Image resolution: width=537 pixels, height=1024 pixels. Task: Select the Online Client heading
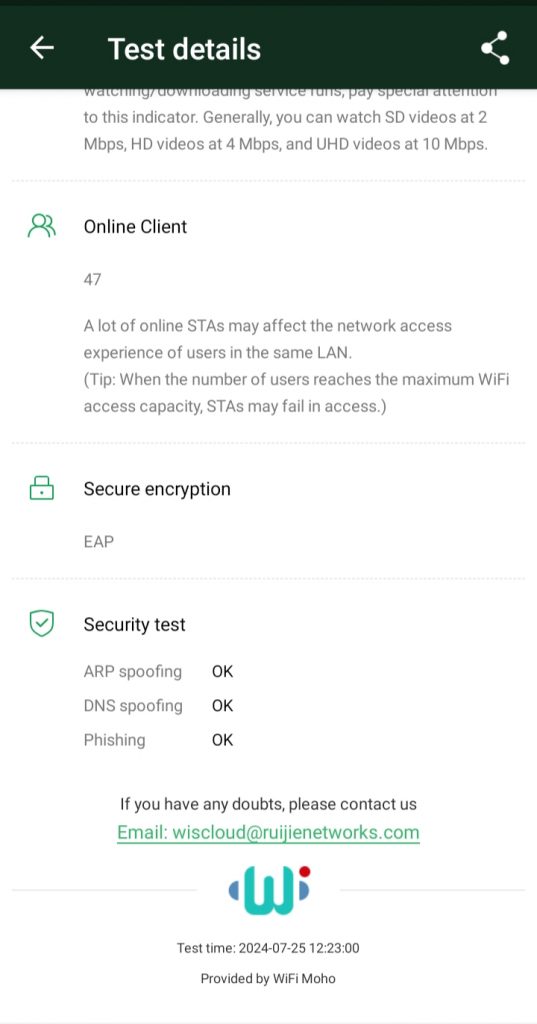point(135,227)
